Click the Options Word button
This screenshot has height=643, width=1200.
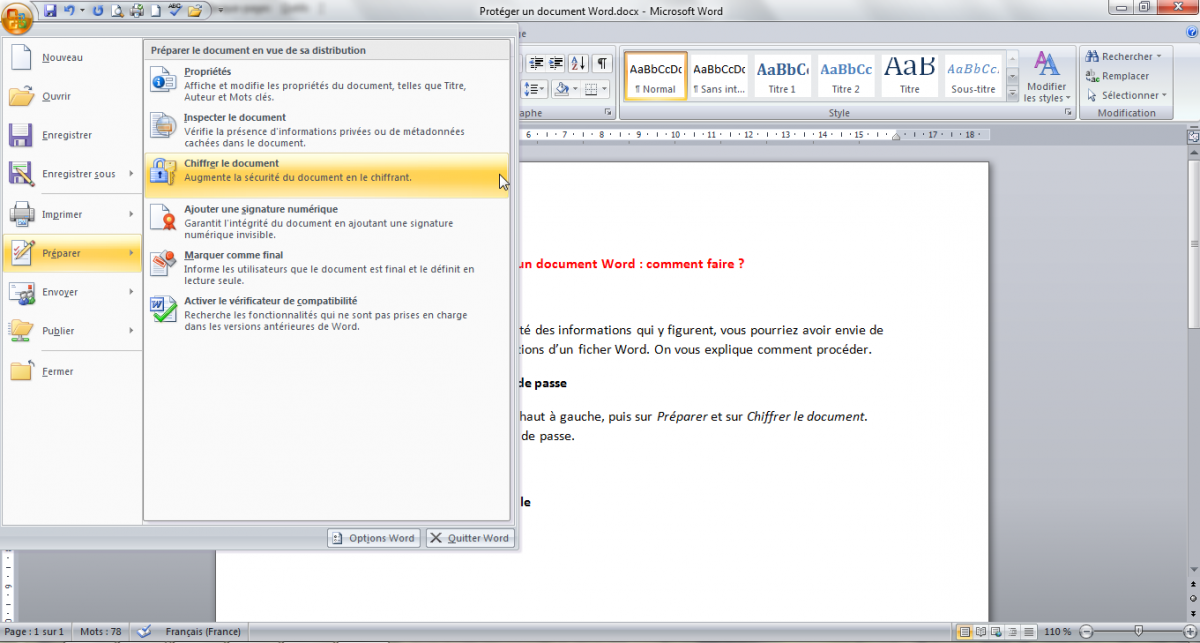[373, 538]
